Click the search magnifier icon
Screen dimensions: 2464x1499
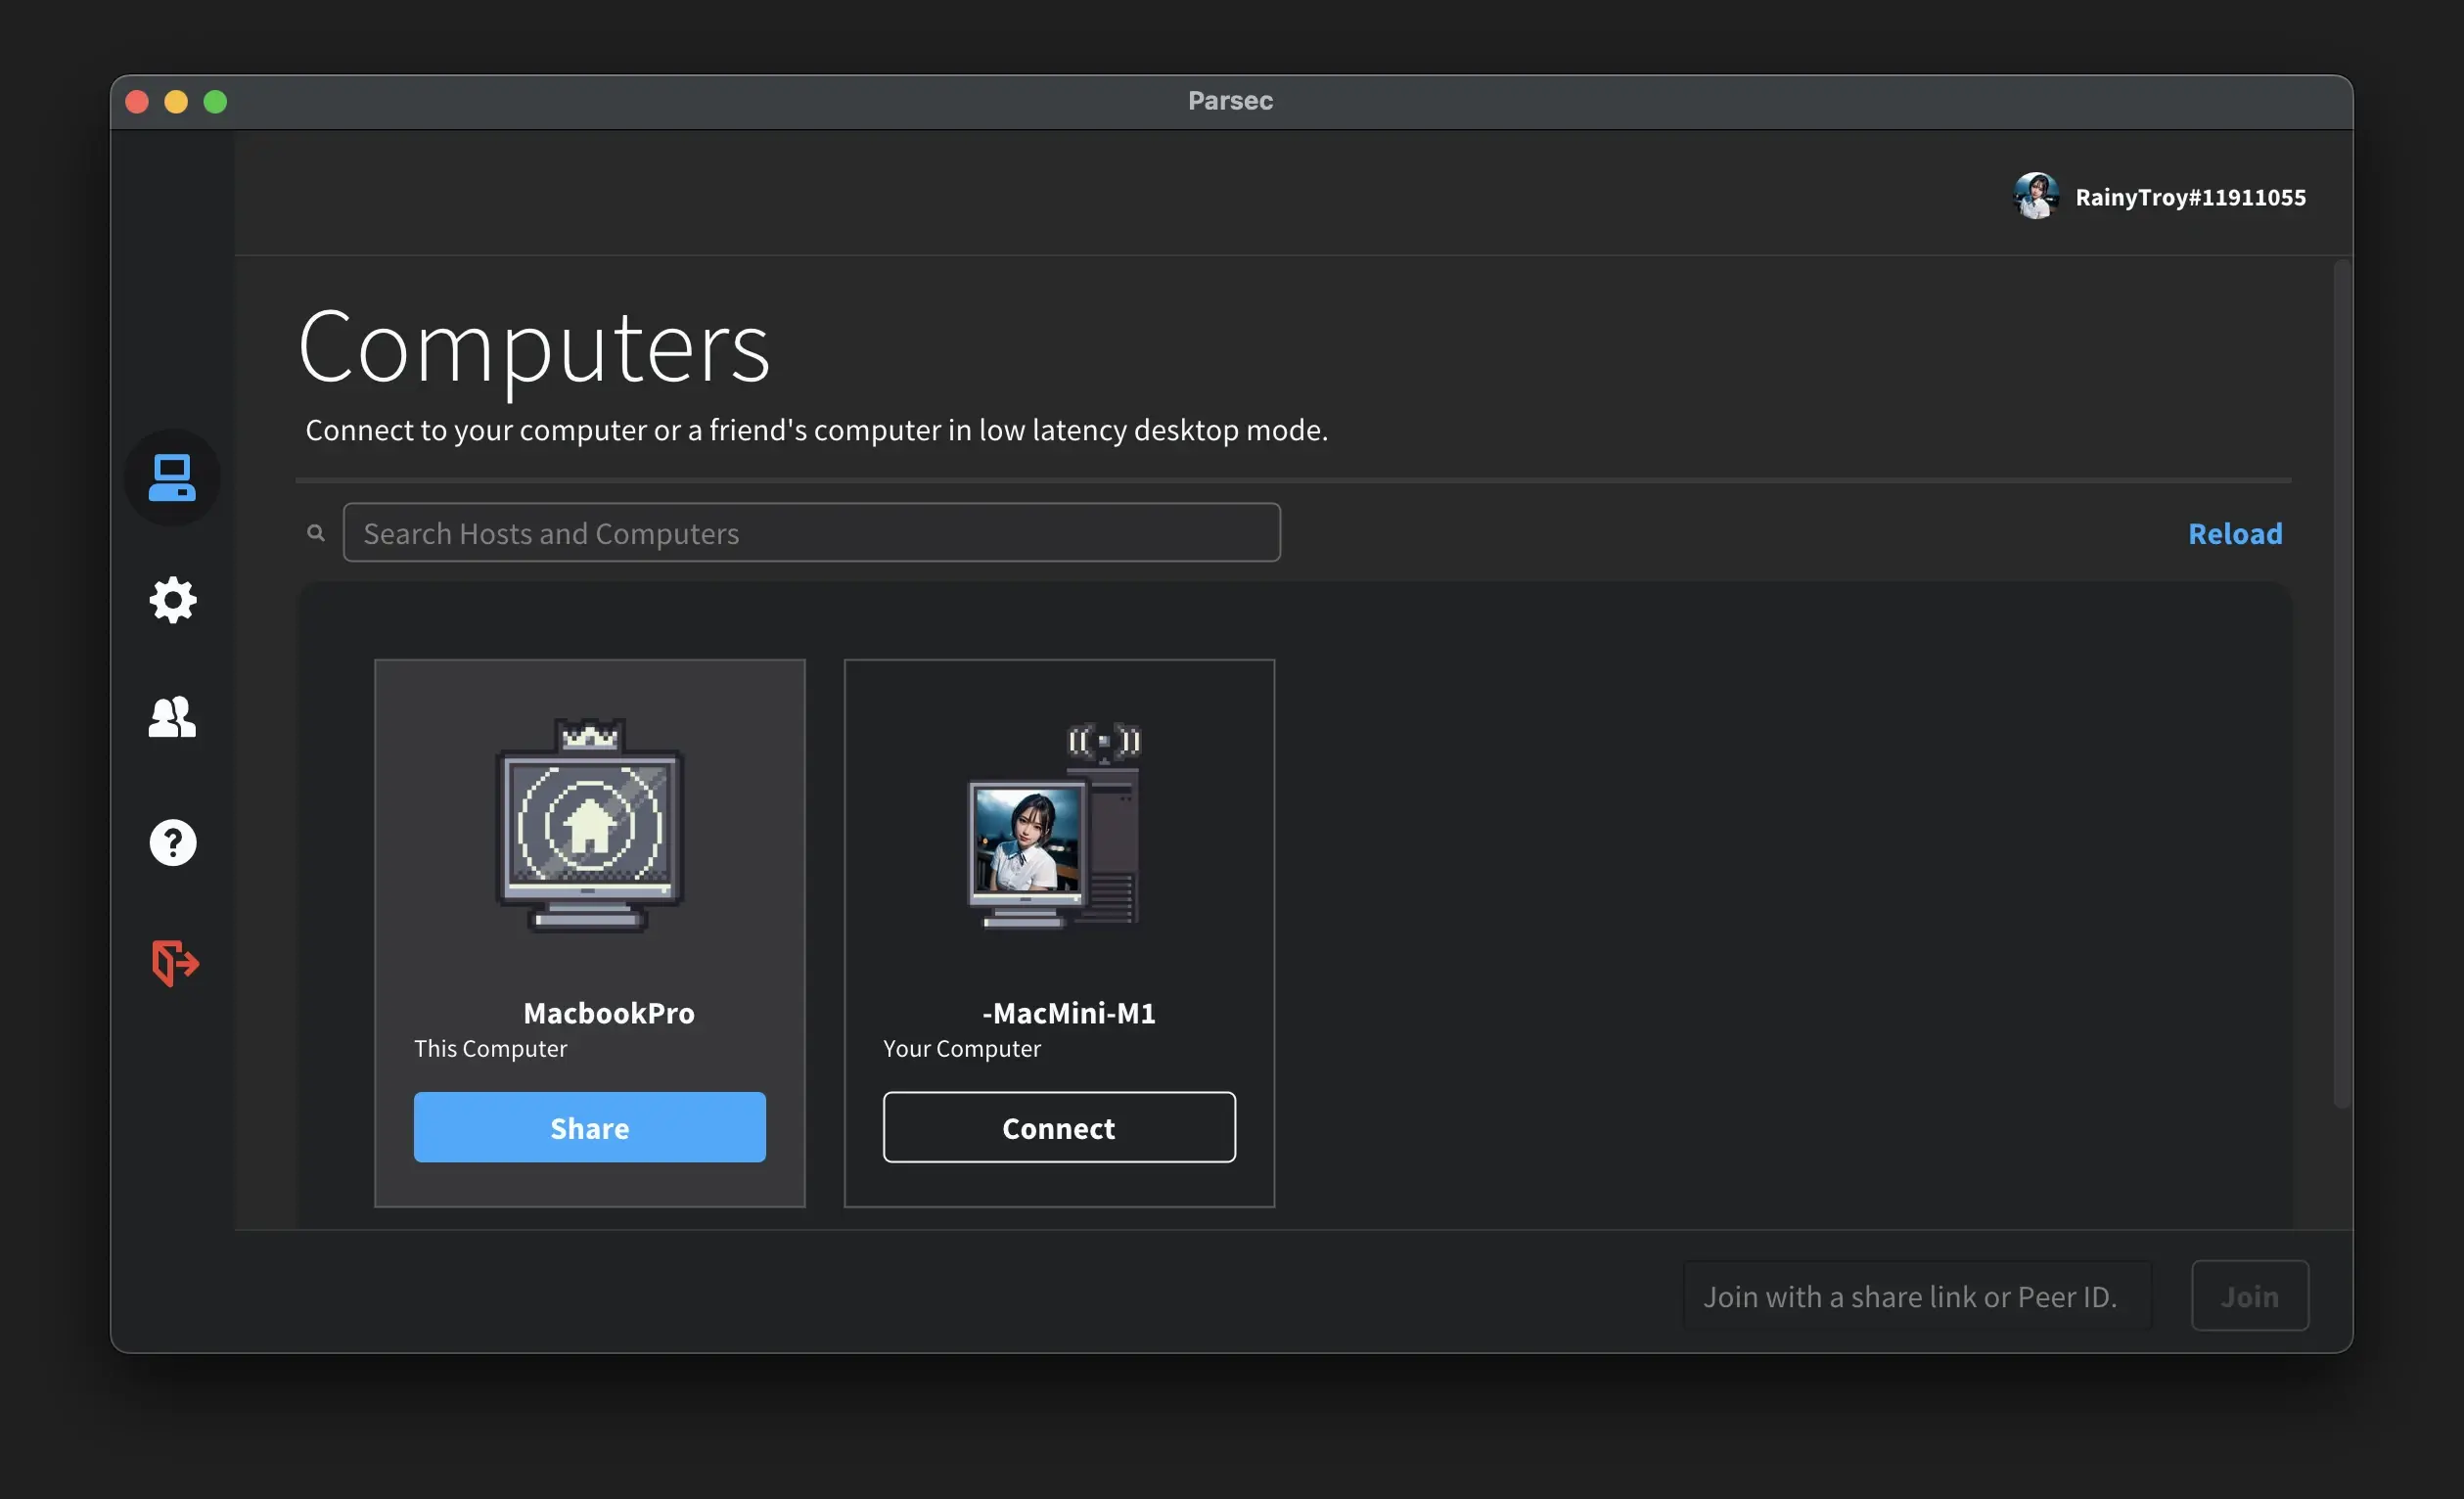click(x=316, y=533)
